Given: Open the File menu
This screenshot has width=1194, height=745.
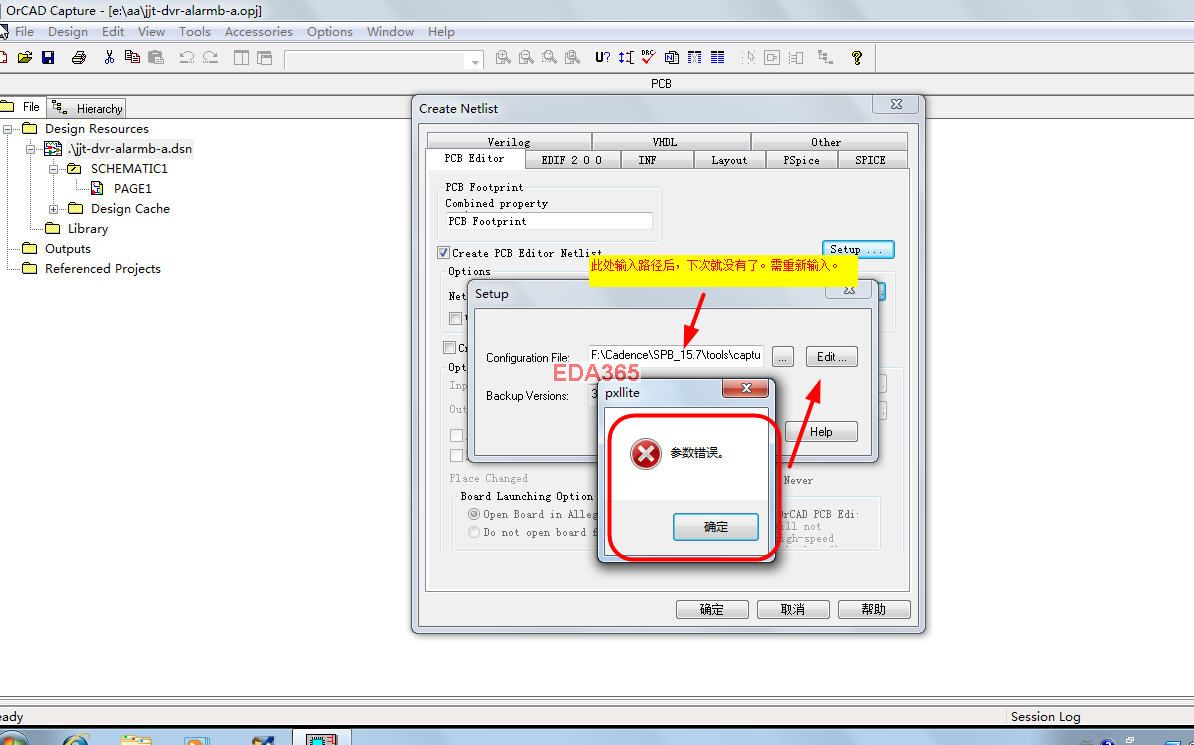Looking at the screenshot, I should [24, 32].
